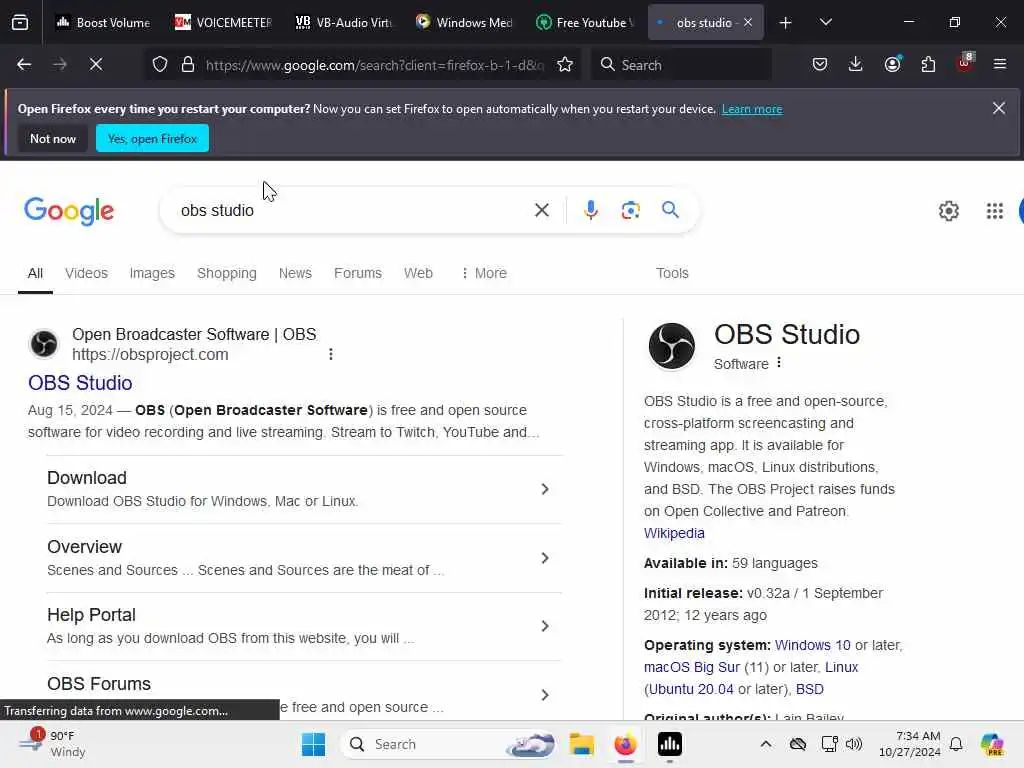This screenshot has height=768, width=1024.
Task: Open File Explorer from the taskbar
Action: pos(581,744)
